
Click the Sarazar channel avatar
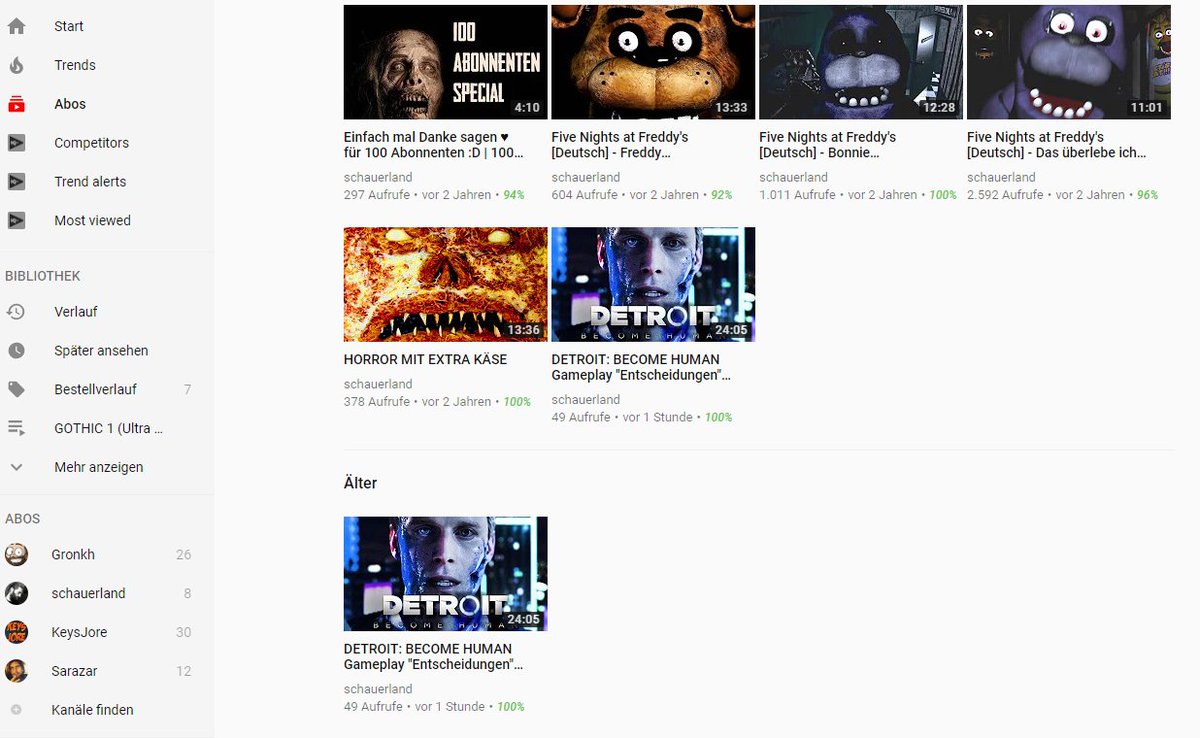[x=16, y=671]
